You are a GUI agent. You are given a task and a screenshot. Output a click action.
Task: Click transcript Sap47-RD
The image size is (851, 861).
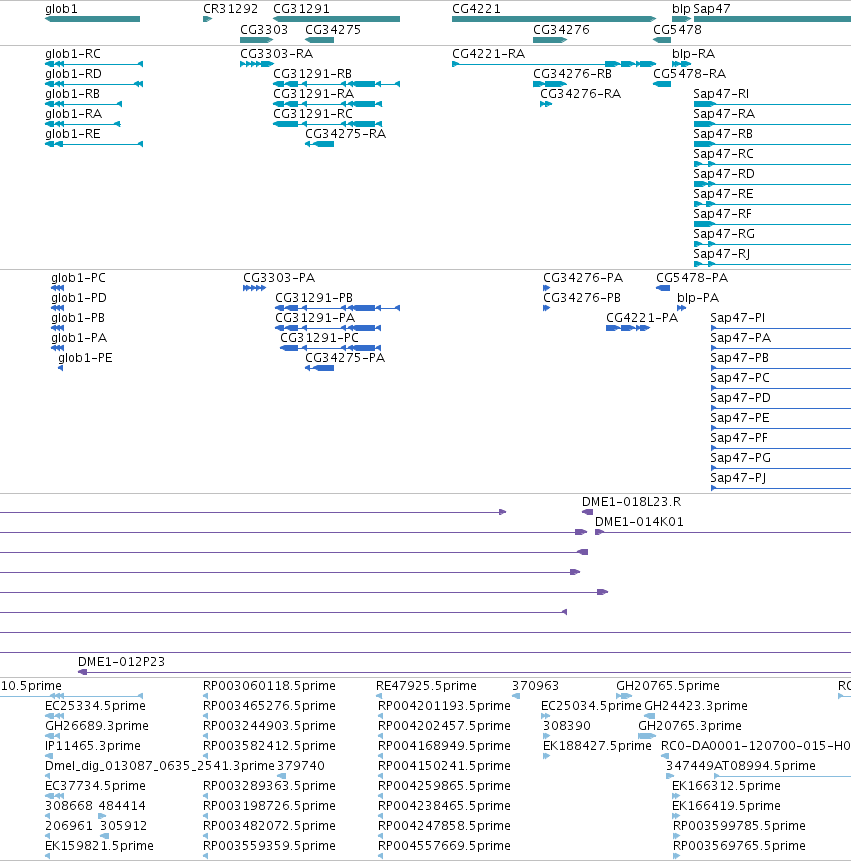tap(724, 174)
